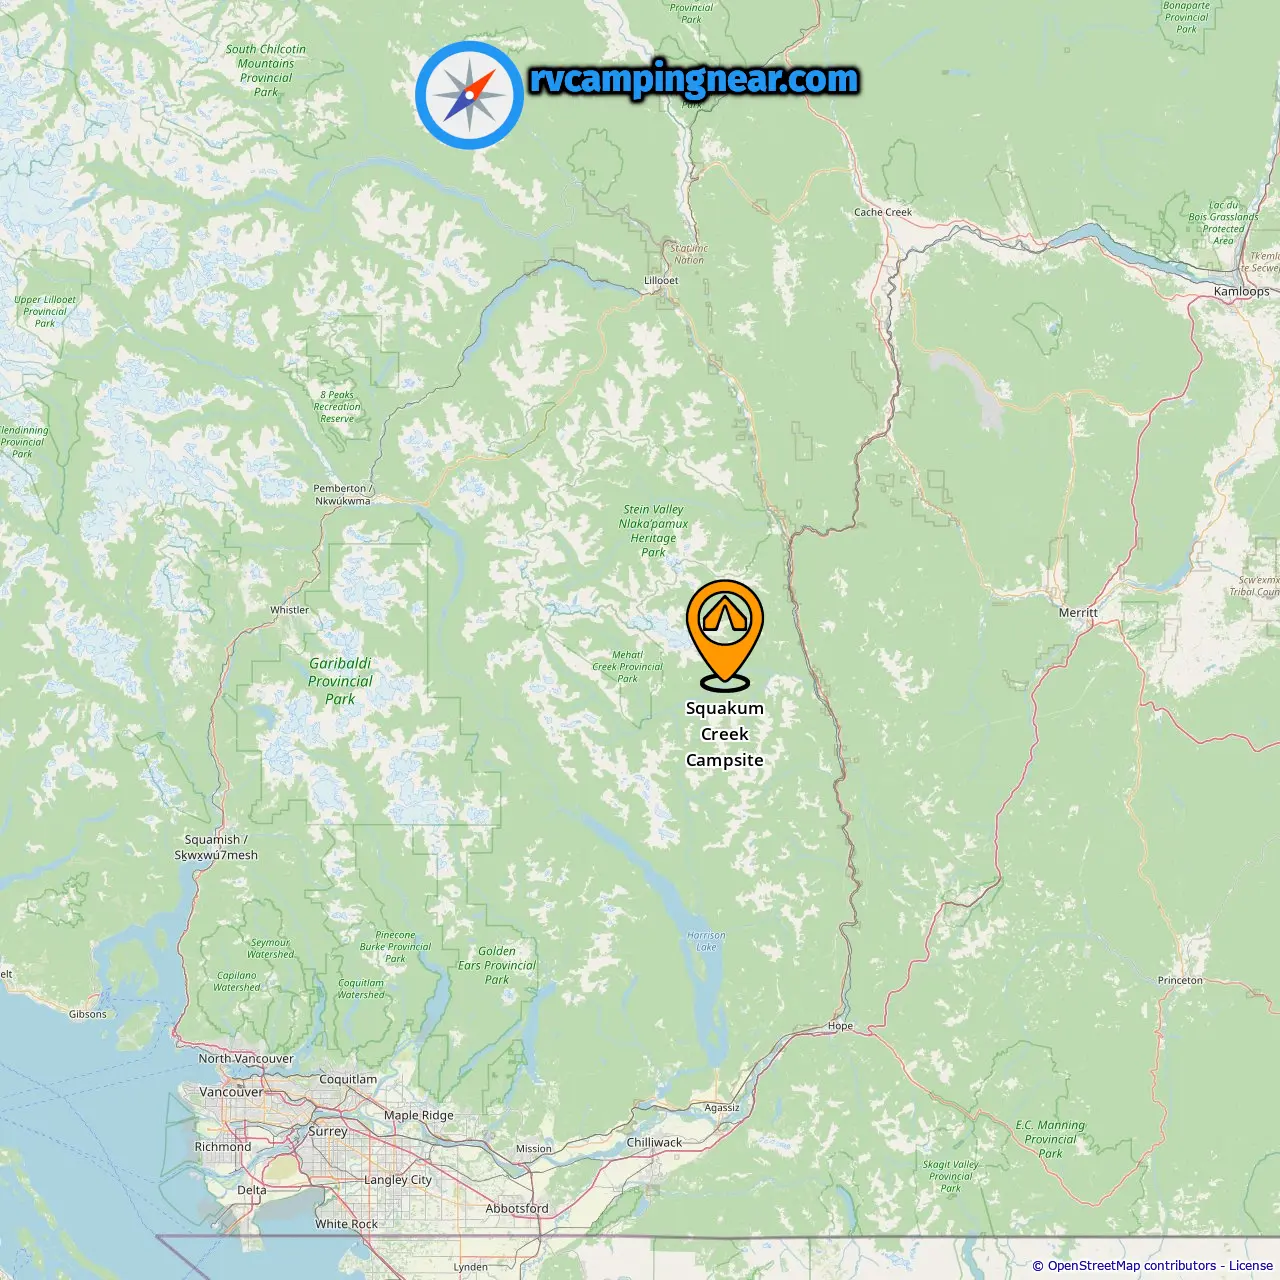Select the Whistler town label
This screenshot has height=1280, width=1280.
[x=289, y=610]
